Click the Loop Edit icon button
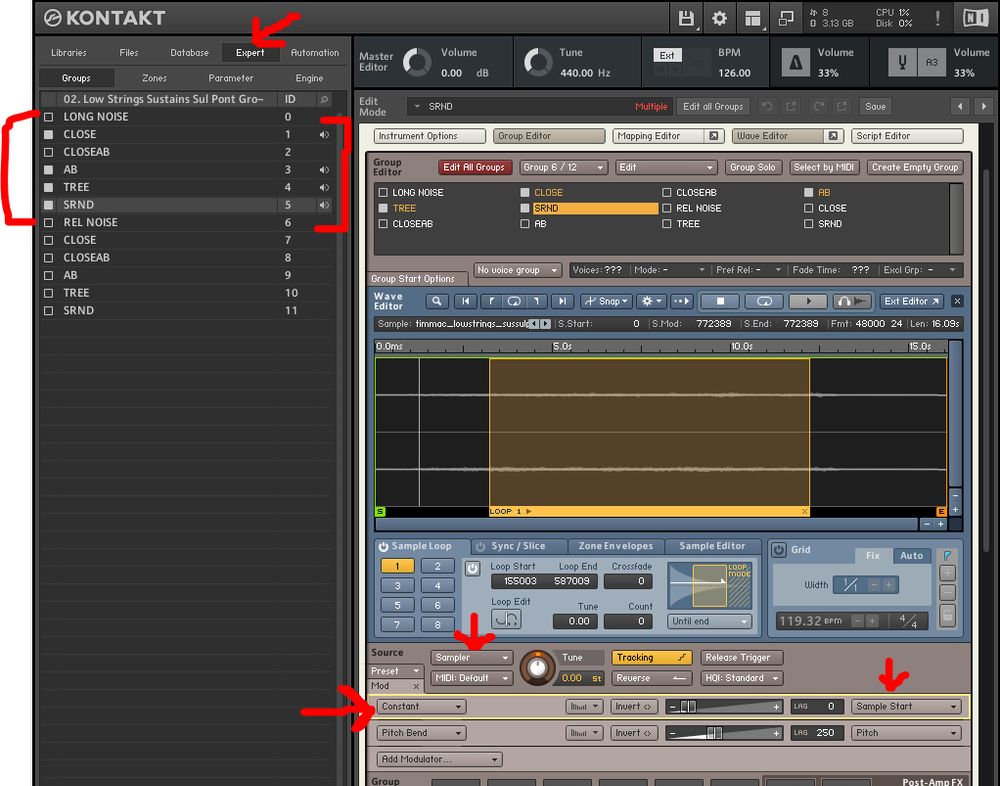The height and width of the screenshot is (786, 1000). pos(506,619)
